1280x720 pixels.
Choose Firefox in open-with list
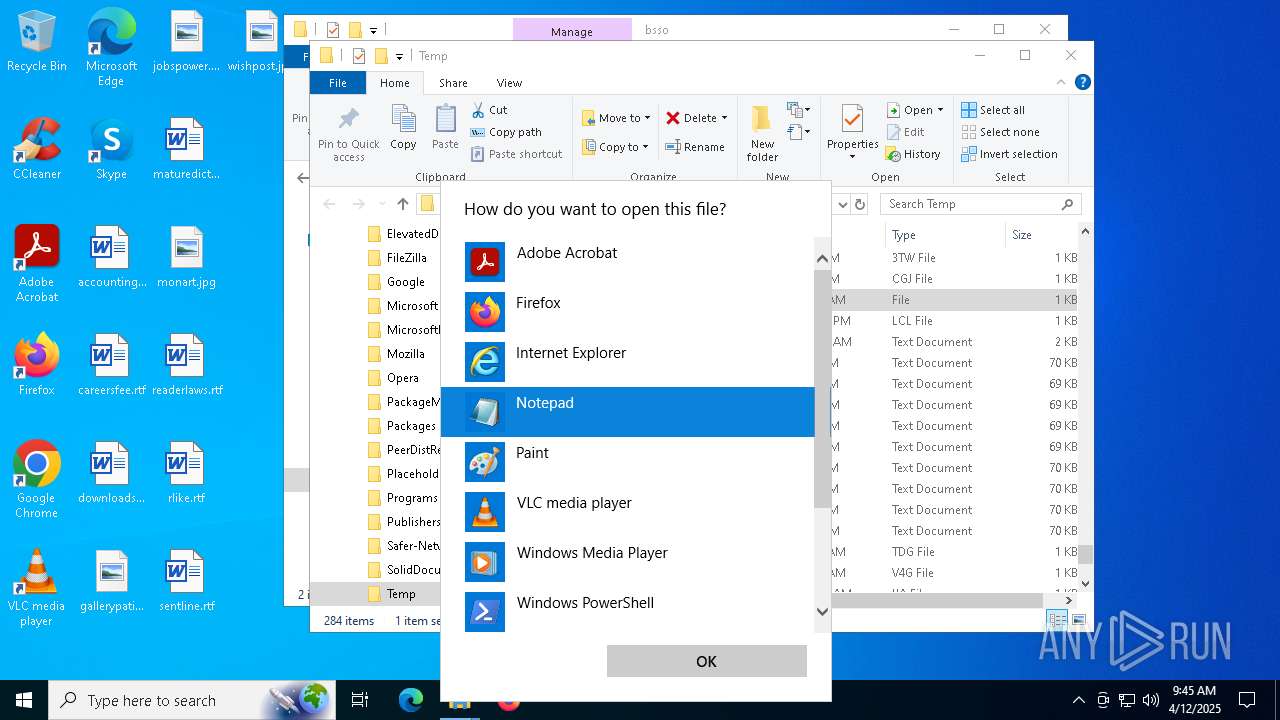coord(627,312)
